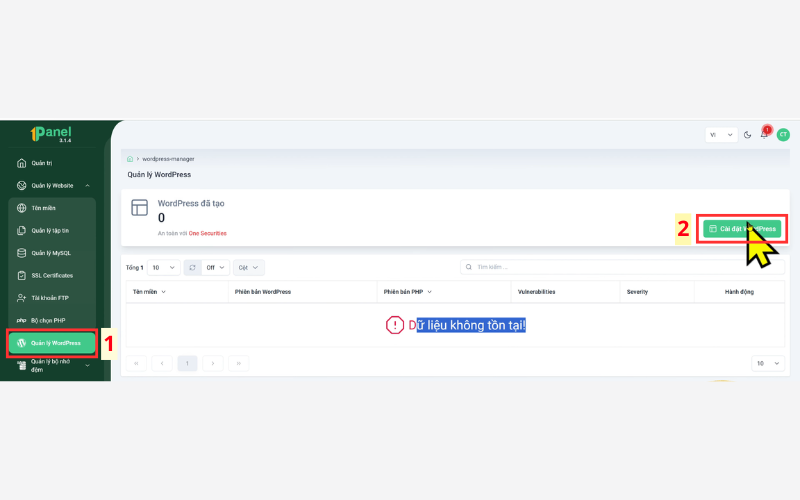Open Quản lý MySQL sidebar item
Viewport: 800px width, 500px height.
(x=52, y=253)
